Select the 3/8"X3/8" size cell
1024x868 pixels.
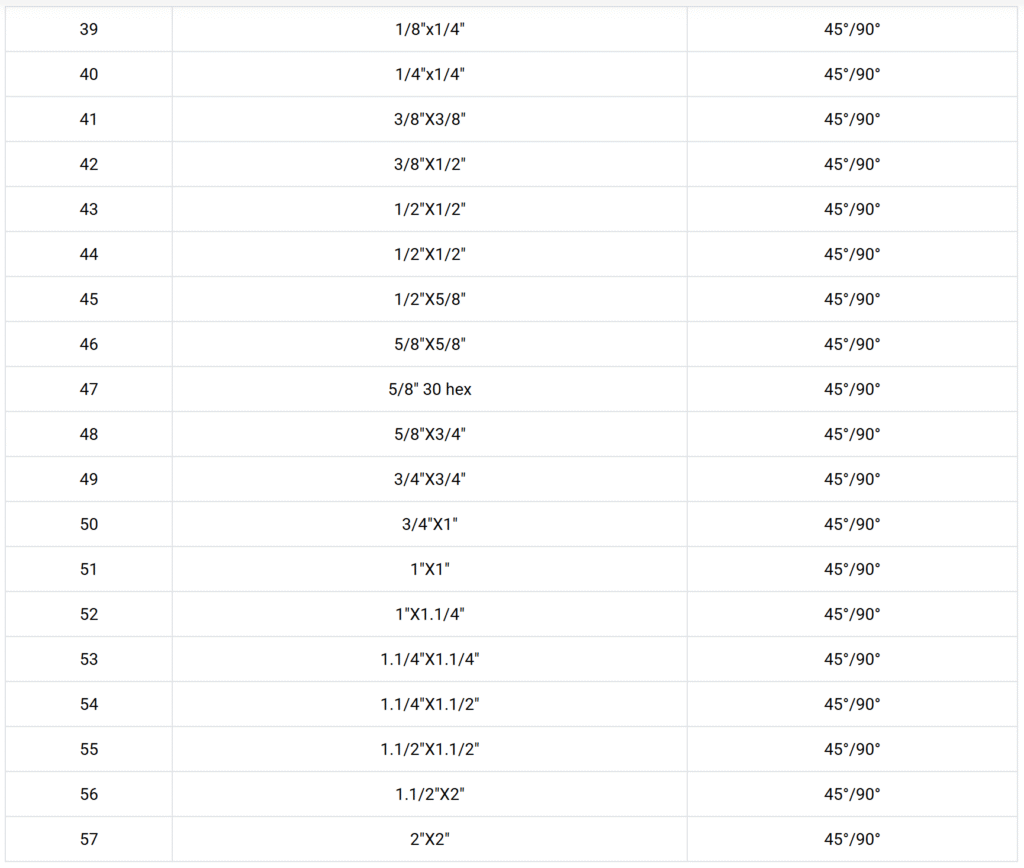click(430, 119)
